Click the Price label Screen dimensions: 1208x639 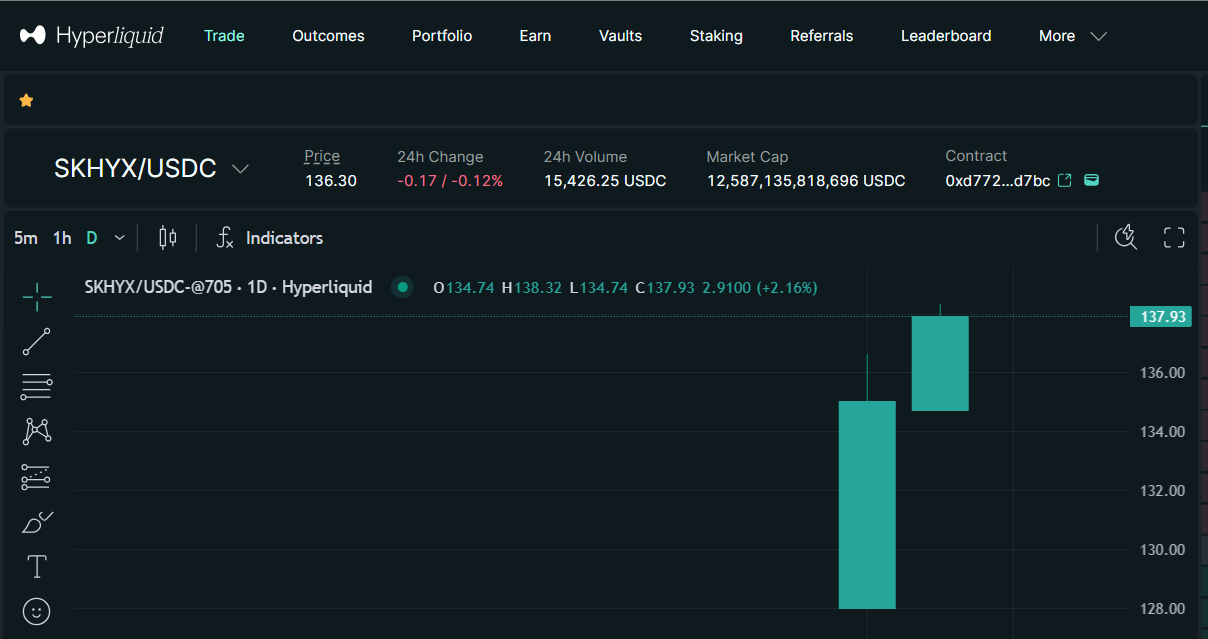[x=322, y=156]
